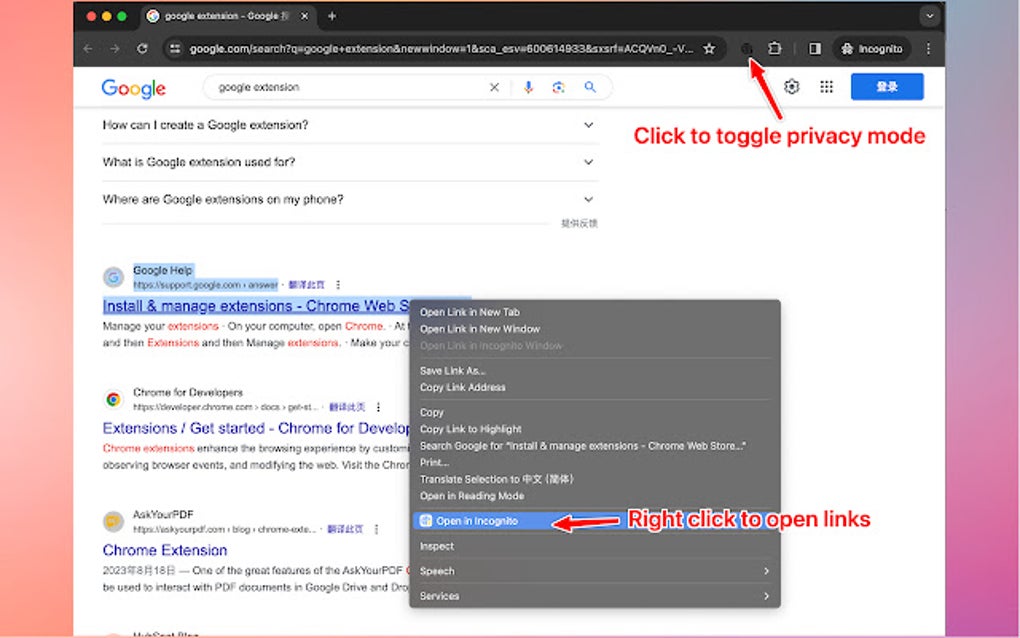Open Chrome Extension AskYourPDF result link
This screenshot has height=638, width=1020.
[165, 550]
